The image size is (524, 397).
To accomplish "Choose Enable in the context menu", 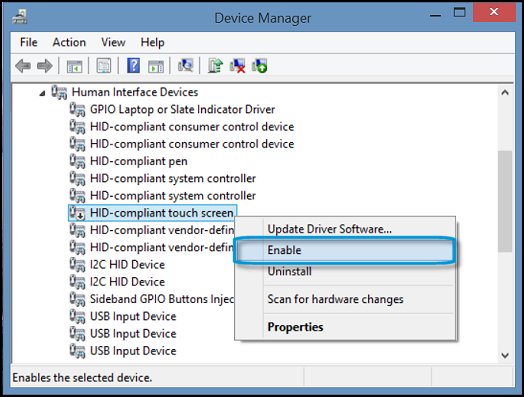I will pos(345,250).
